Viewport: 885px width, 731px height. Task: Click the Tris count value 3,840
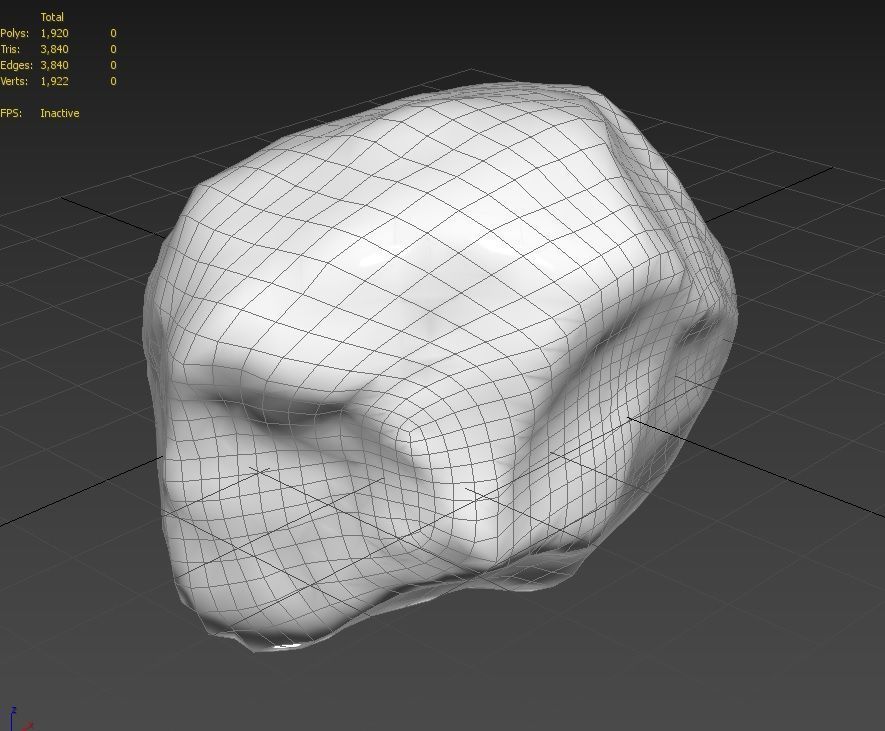point(54,49)
